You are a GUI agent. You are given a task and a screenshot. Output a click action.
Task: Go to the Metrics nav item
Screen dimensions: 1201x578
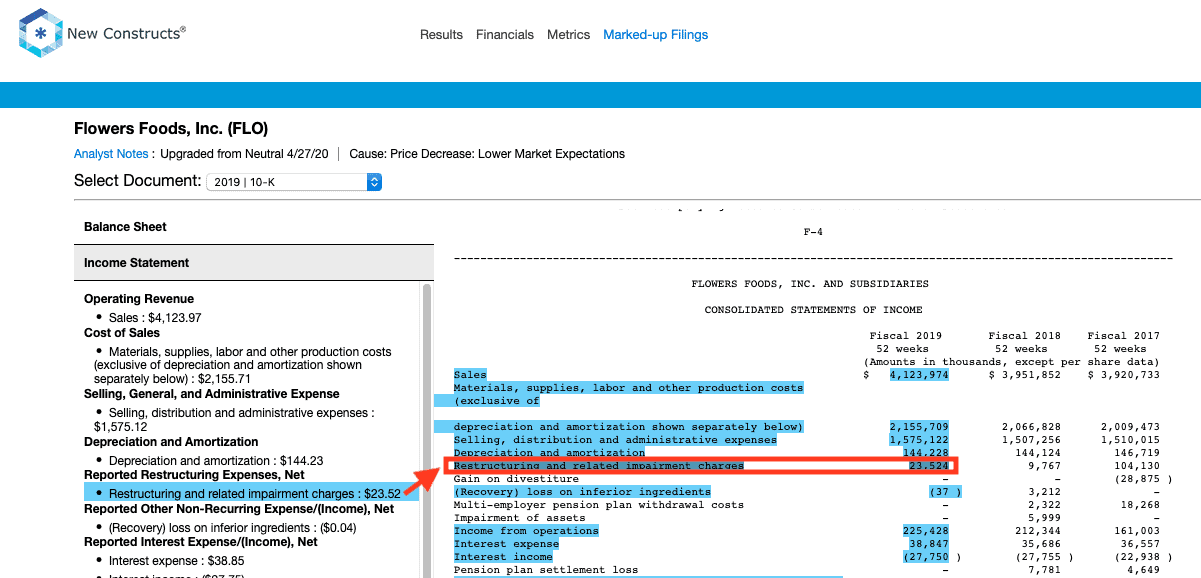(x=569, y=35)
